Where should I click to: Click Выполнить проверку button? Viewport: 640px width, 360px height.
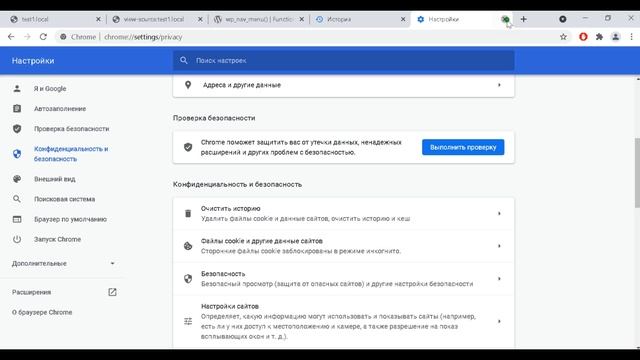tap(463, 147)
